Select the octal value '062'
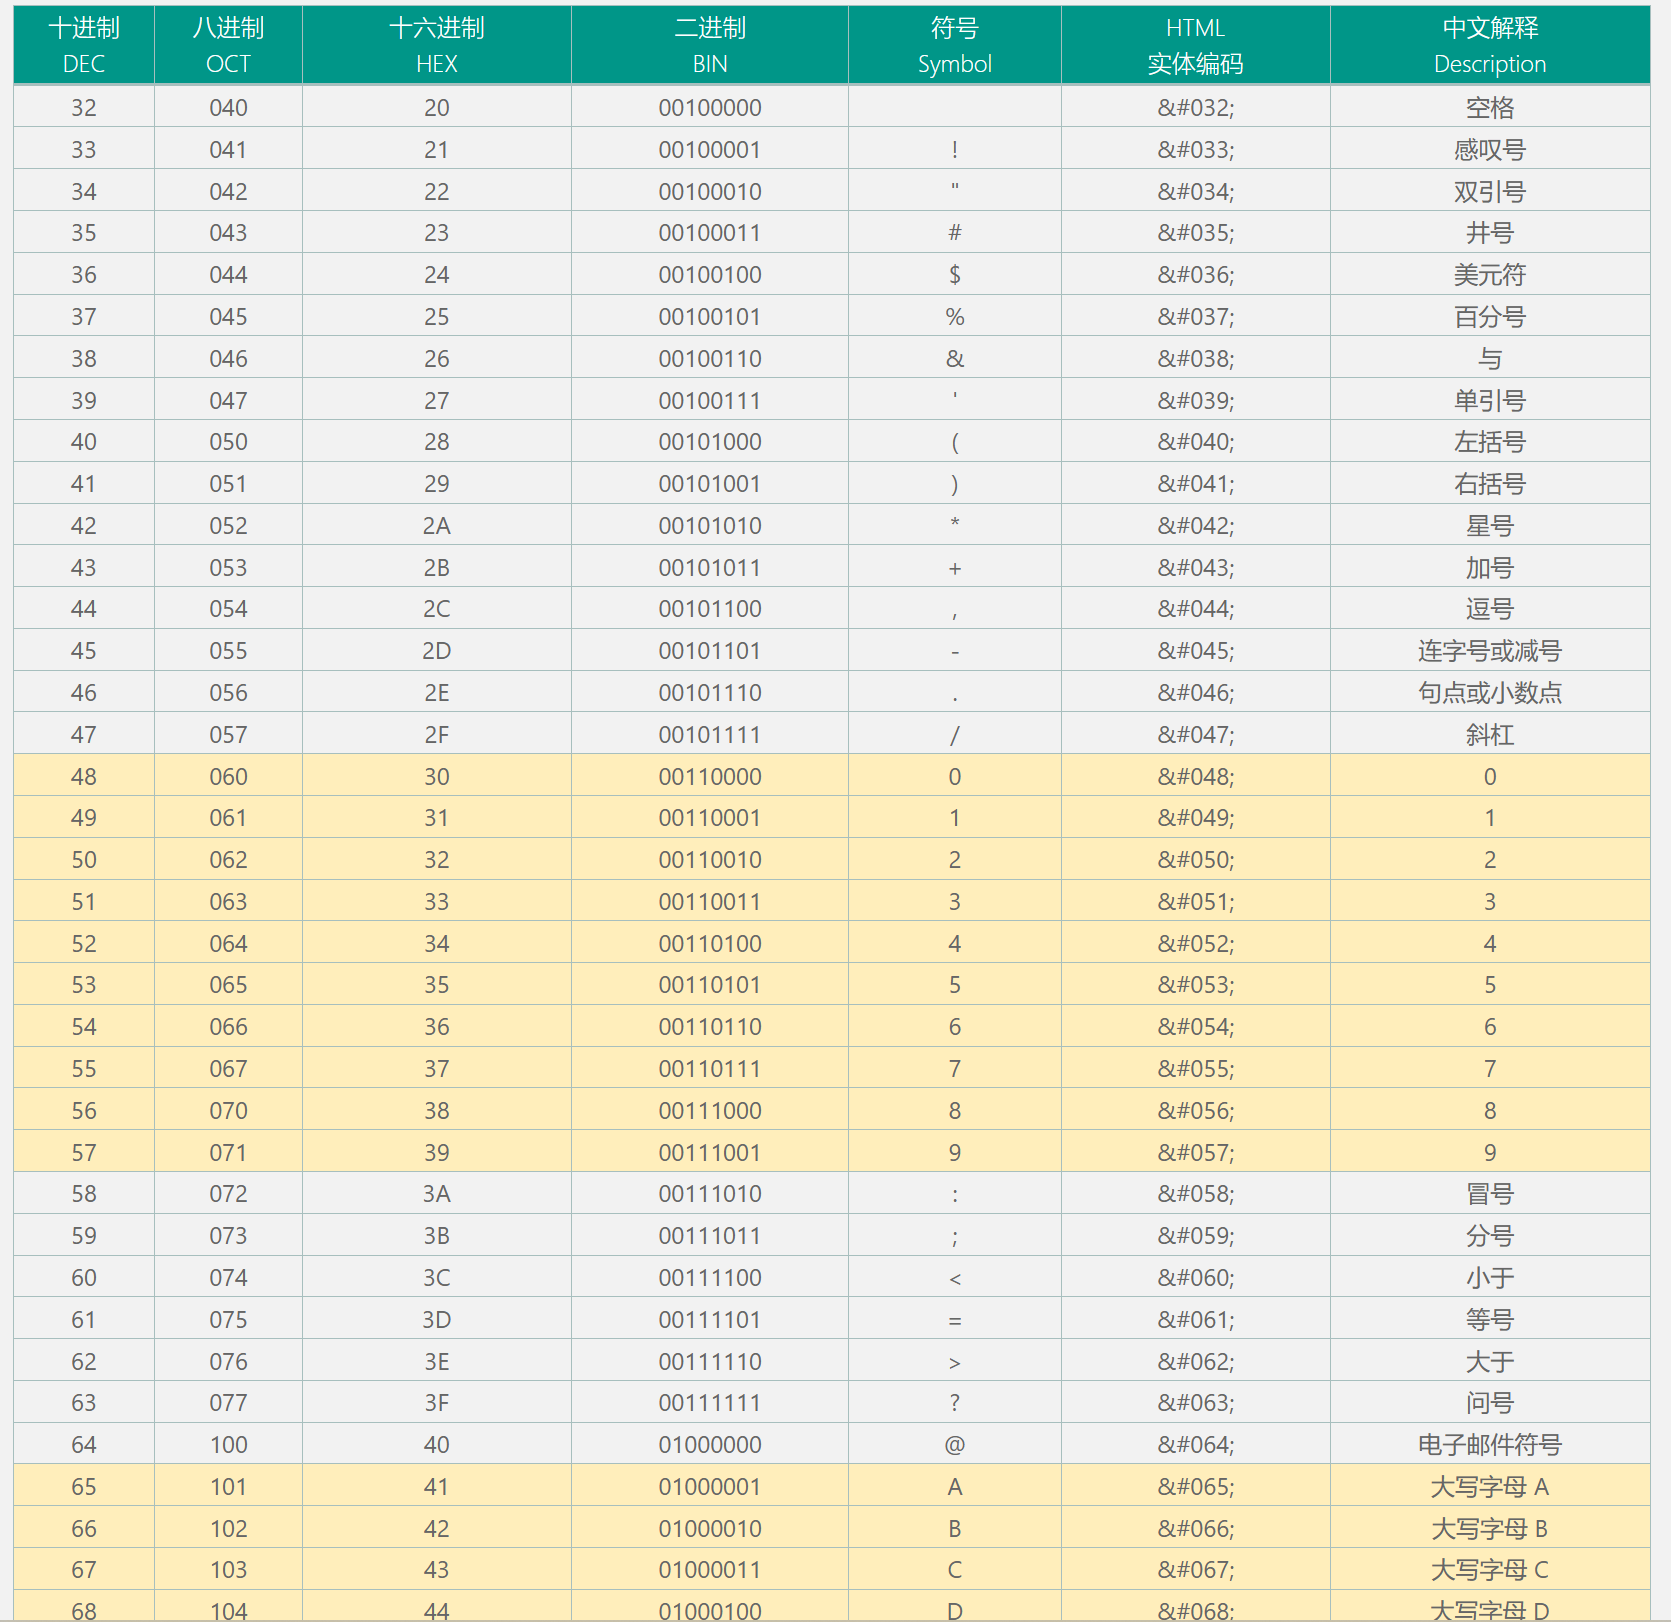This screenshot has height=1622, width=1671. click(x=228, y=859)
